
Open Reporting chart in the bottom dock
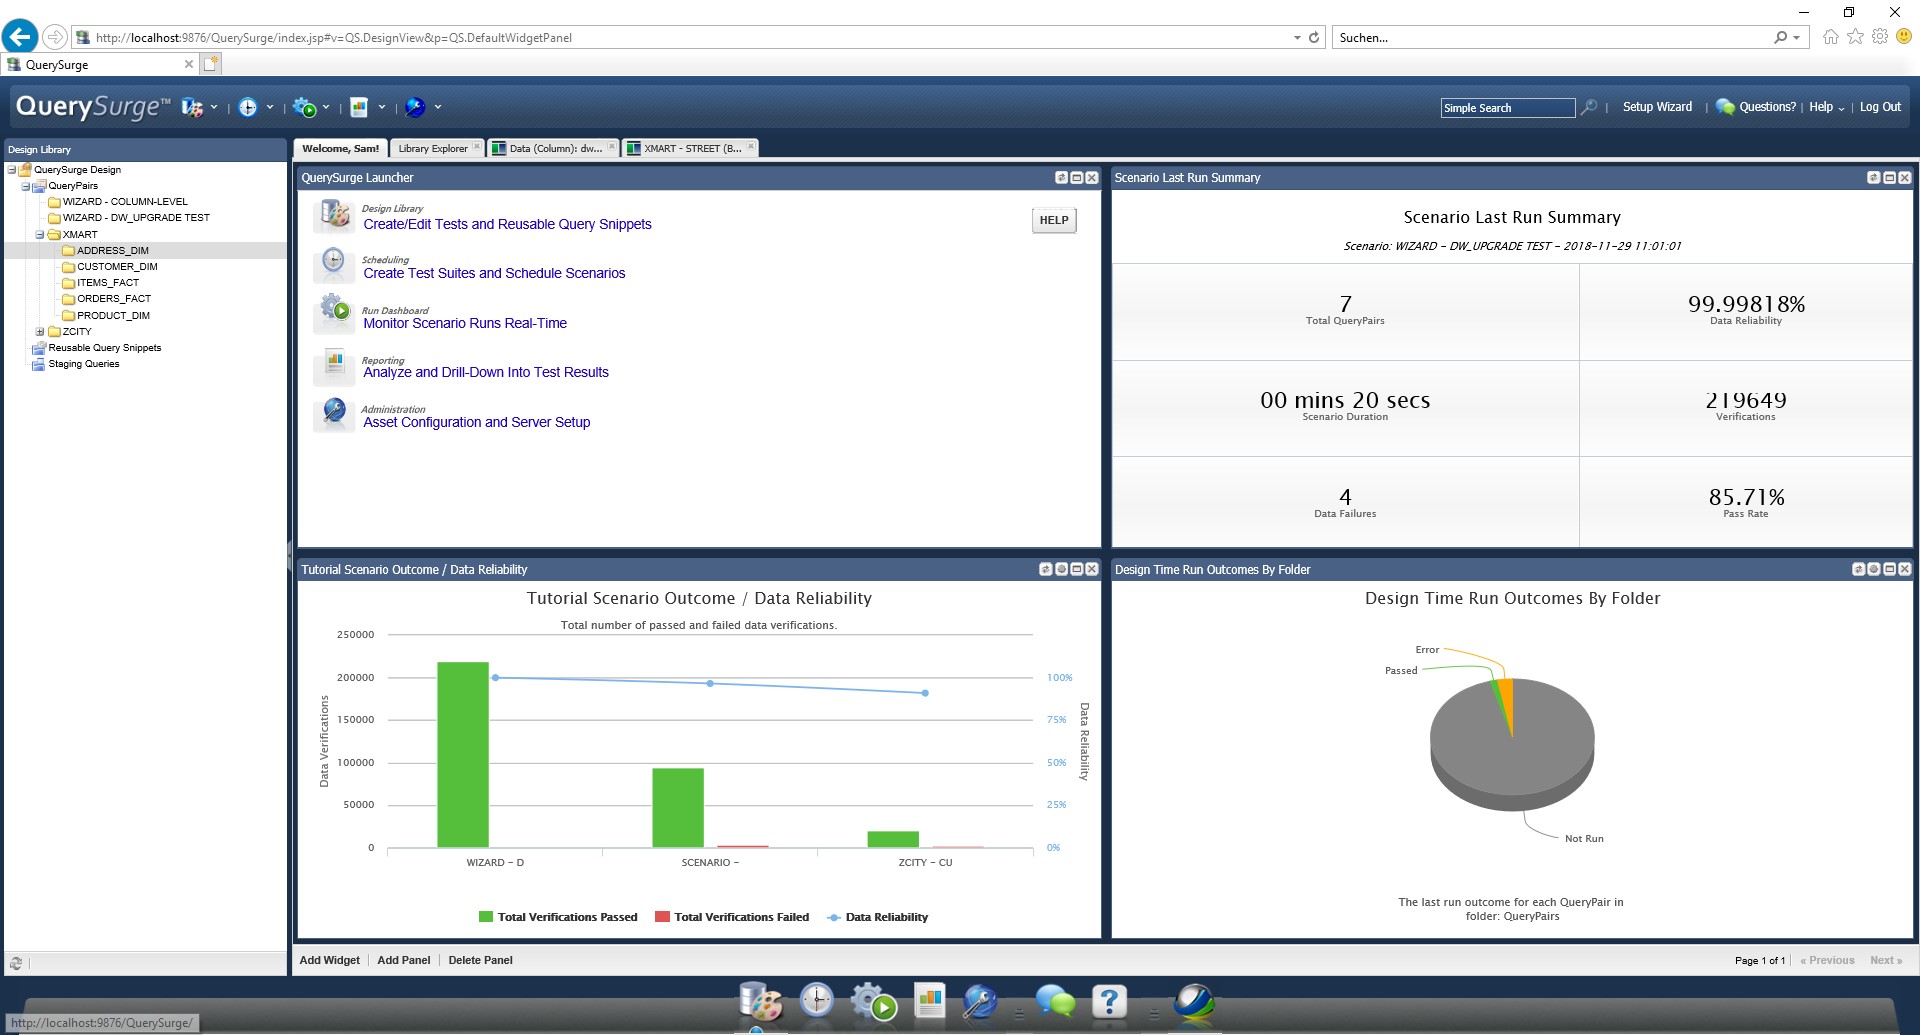tap(930, 1000)
